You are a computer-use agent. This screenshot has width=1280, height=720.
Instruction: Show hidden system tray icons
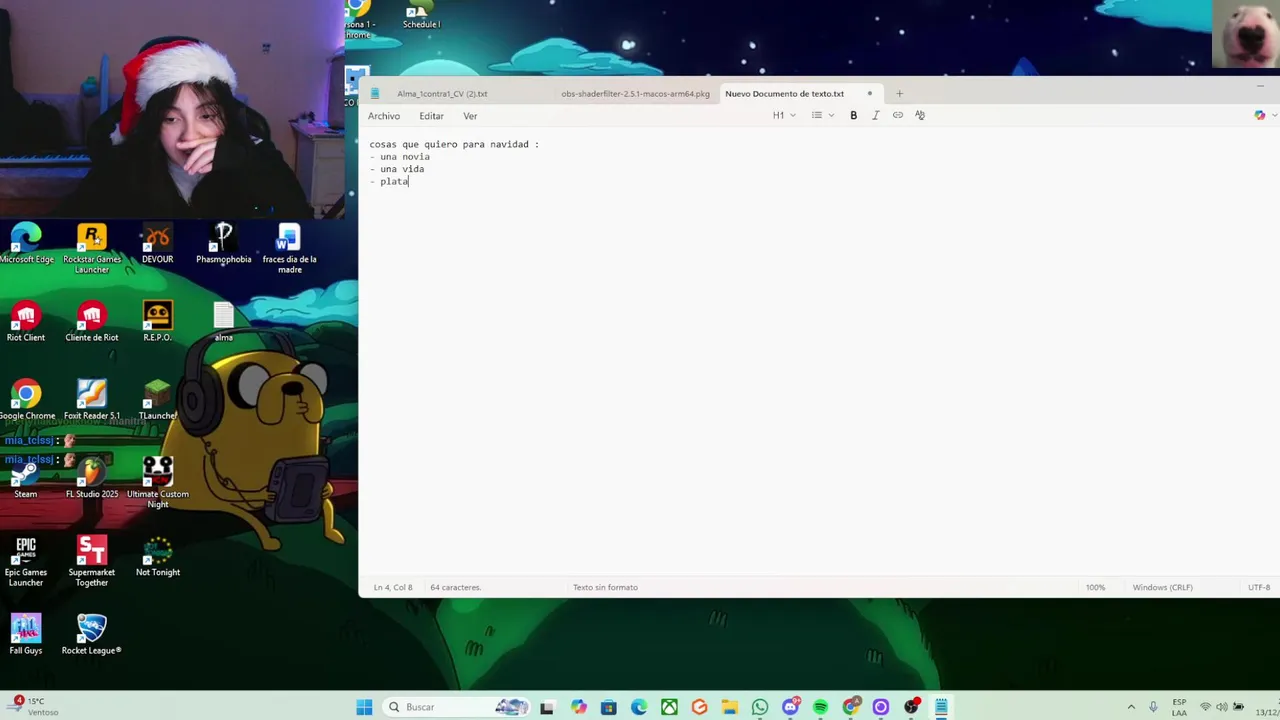1131,707
